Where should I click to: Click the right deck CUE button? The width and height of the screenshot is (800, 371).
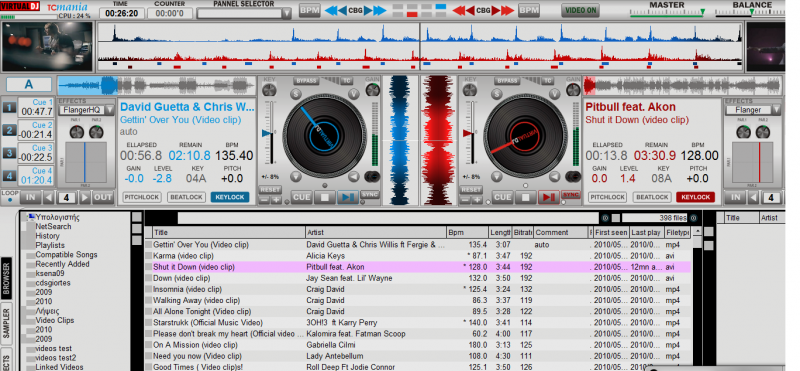(503, 197)
